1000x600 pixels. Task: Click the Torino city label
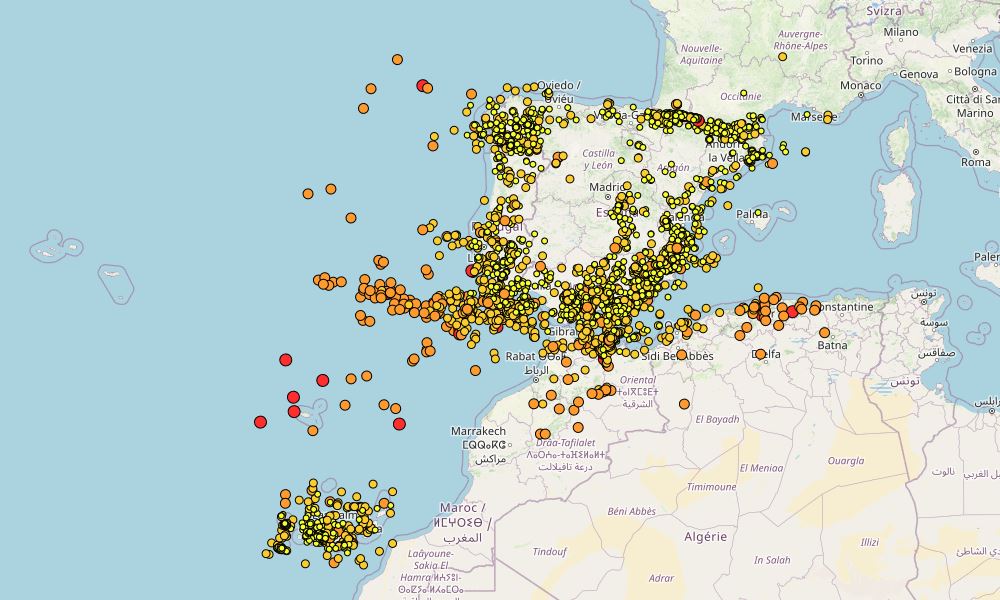coord(866,60)
